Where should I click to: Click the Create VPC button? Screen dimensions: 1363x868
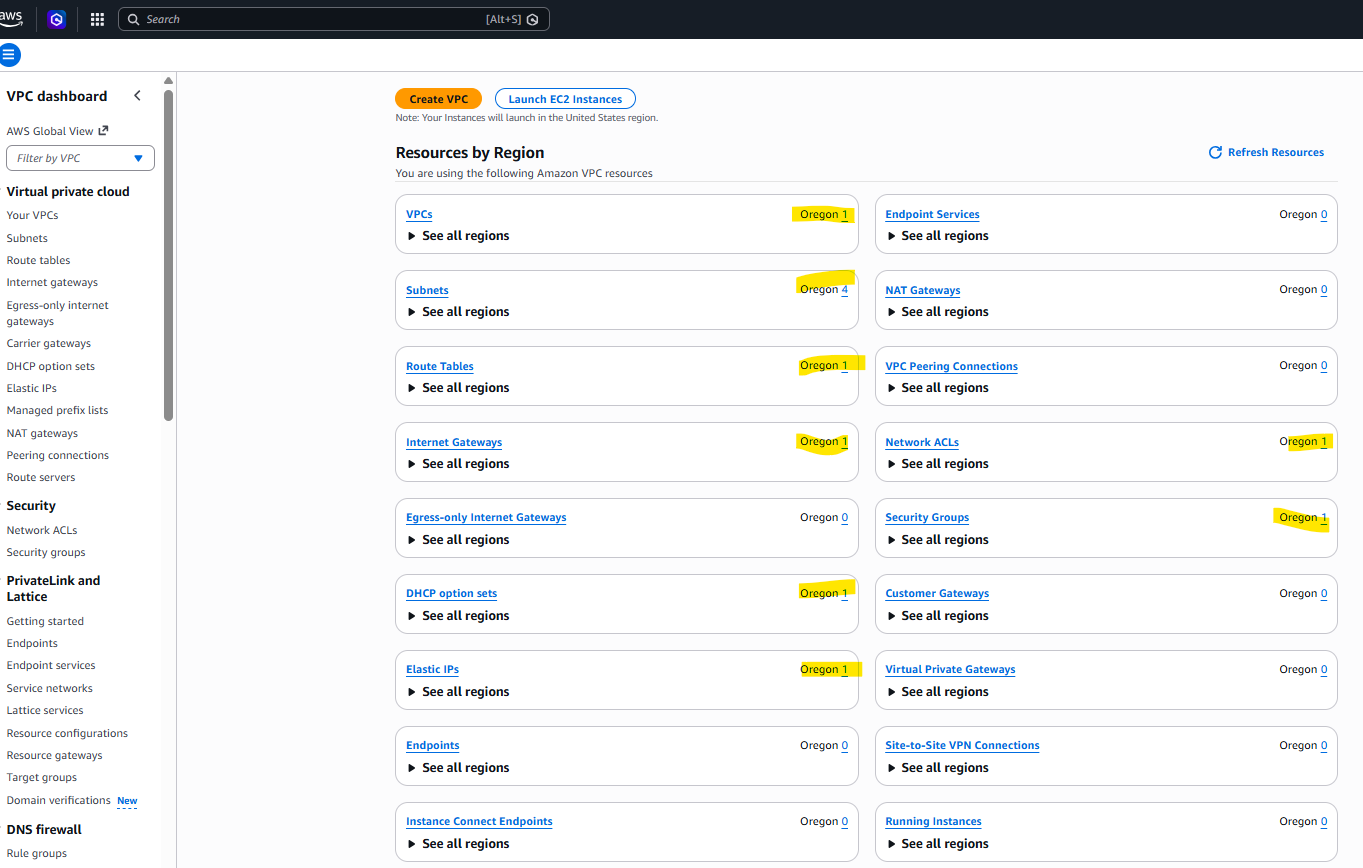(438, 98)
